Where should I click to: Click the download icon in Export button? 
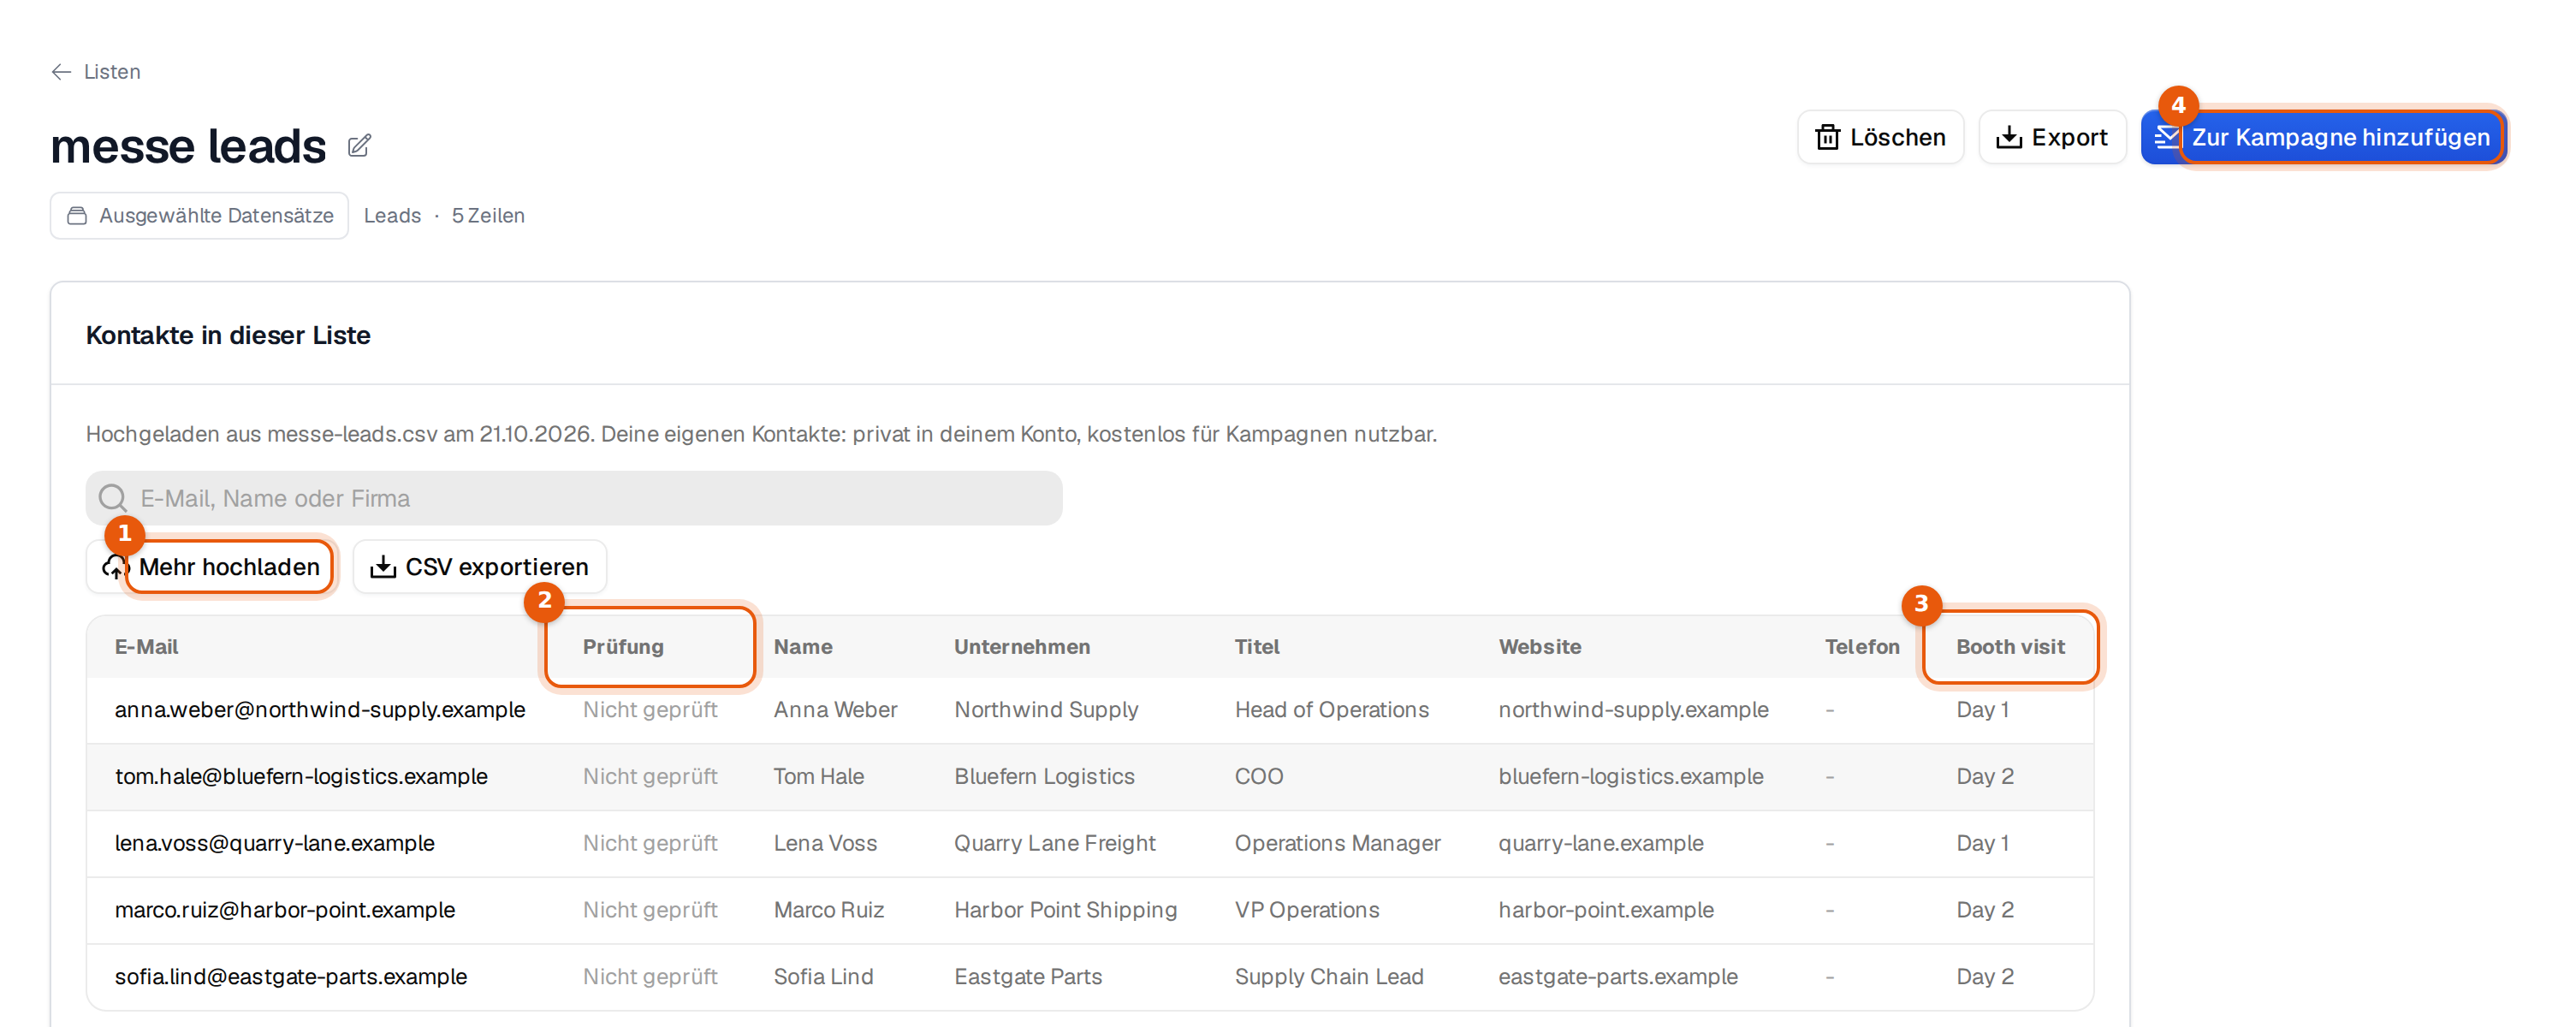pos(2008,137)
